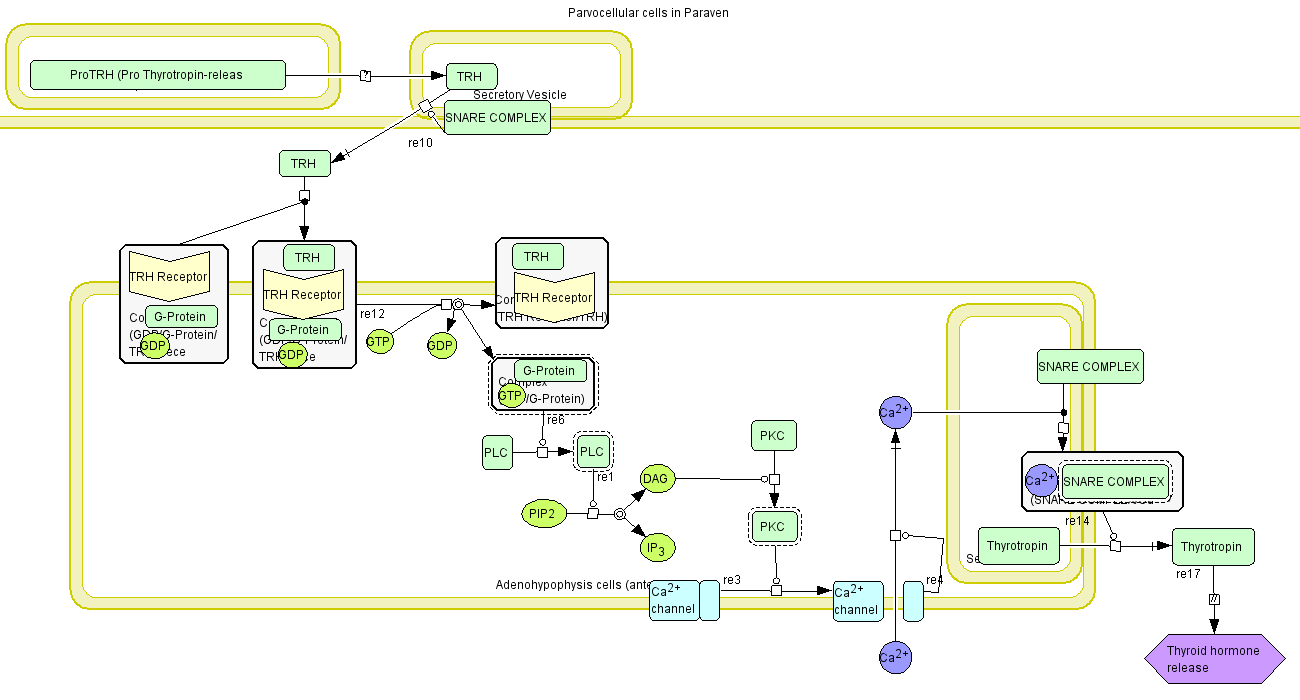
Task: Click the inactive PLC node left of re6 arrow
Action: coord(496,452)
